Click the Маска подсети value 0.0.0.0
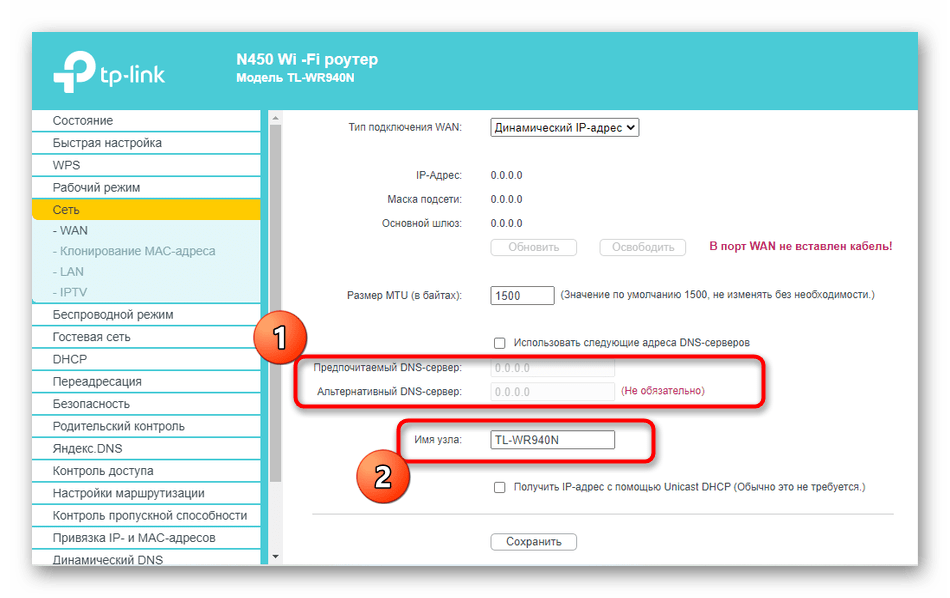Screen dimensions: 950x598 point(506,199)
